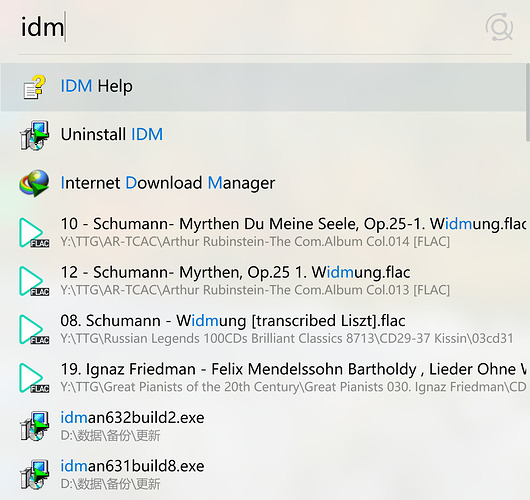Viewport: 530px width, 500px height.
Task: Open the "IDM Help" result
Action: pos(264,87)
